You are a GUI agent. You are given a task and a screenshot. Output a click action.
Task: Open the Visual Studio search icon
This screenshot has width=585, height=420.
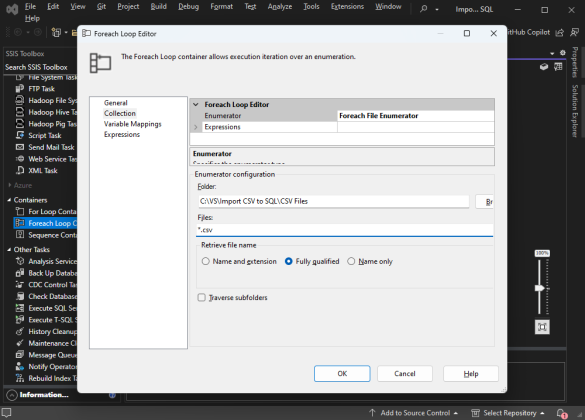(423, 9)
